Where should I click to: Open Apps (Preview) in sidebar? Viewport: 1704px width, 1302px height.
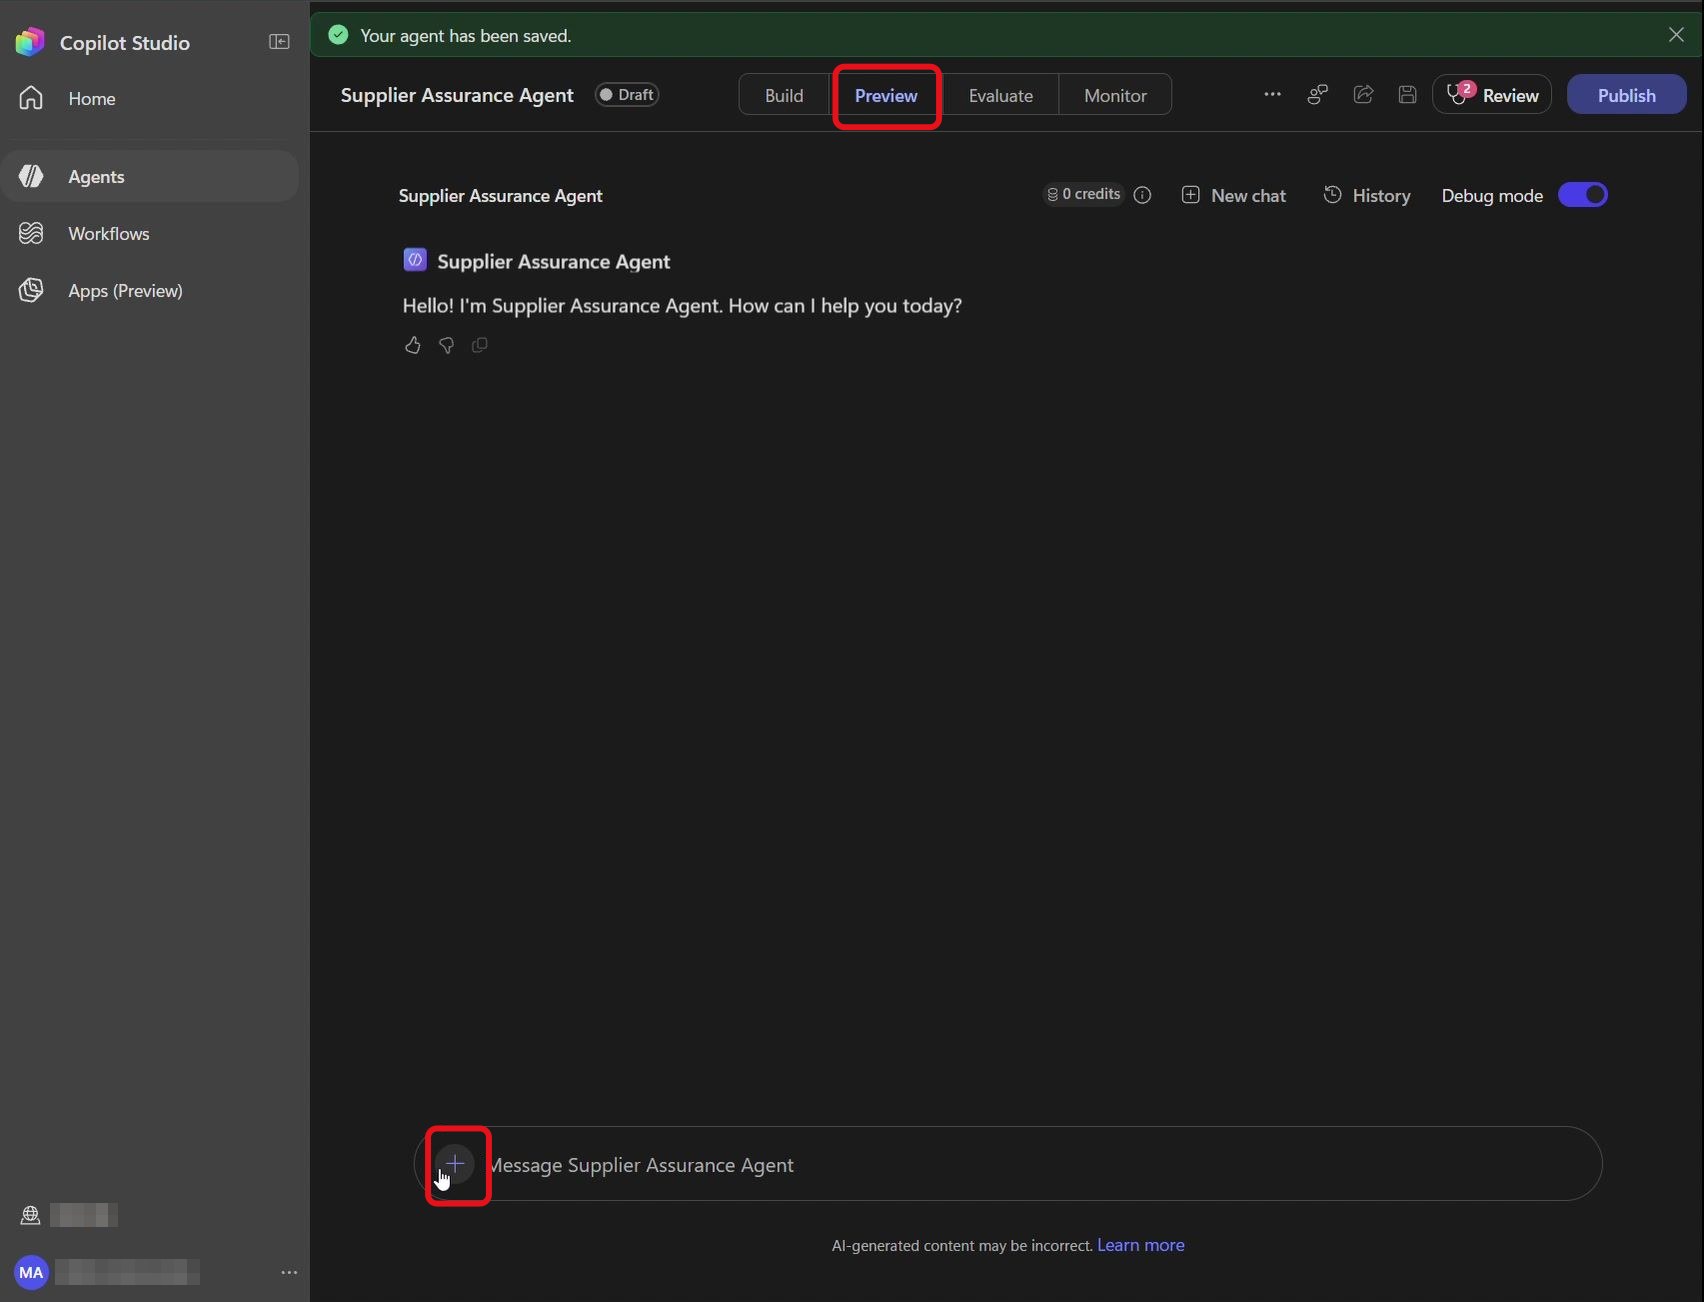[150, 290]
